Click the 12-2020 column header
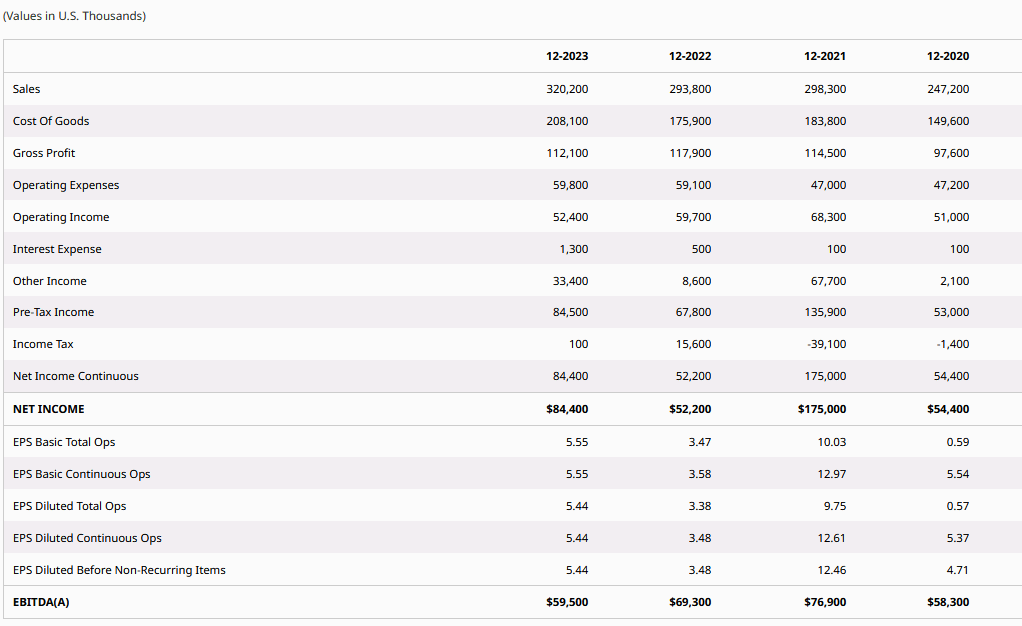The image size is (1022, 626). click(x=948, y=56)
